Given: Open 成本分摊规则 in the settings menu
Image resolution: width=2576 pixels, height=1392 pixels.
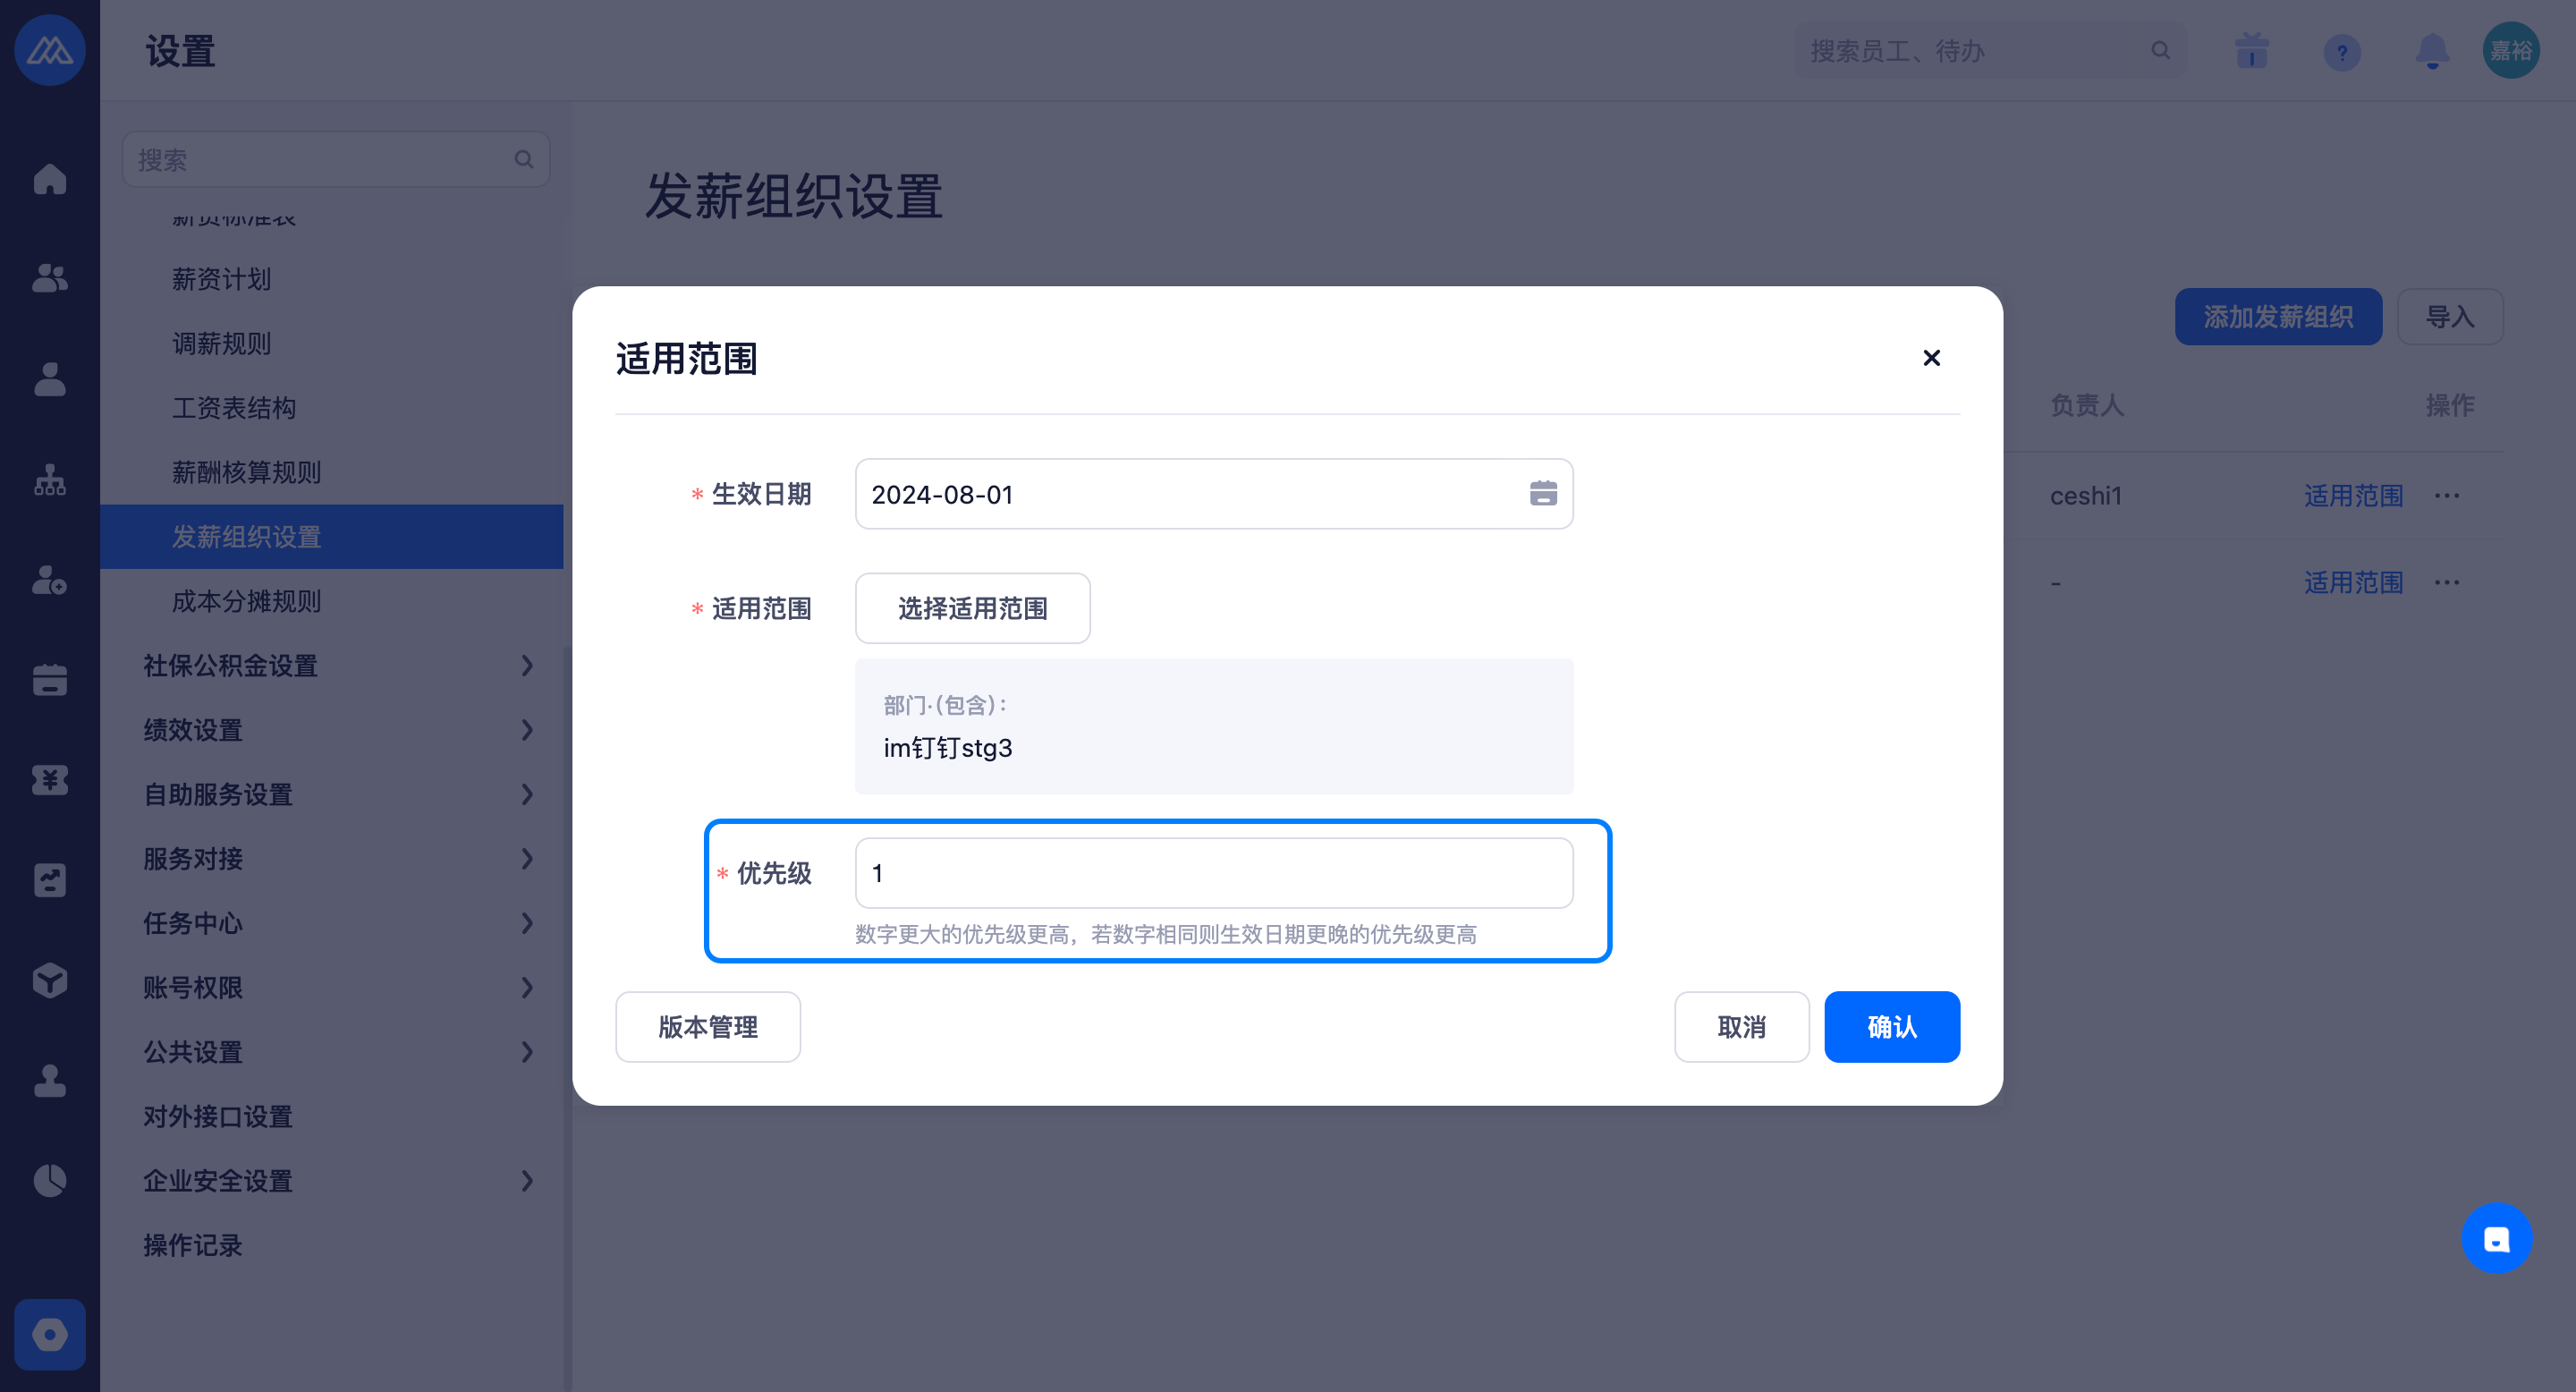Looking at the screenshot, I should [247, 601].
